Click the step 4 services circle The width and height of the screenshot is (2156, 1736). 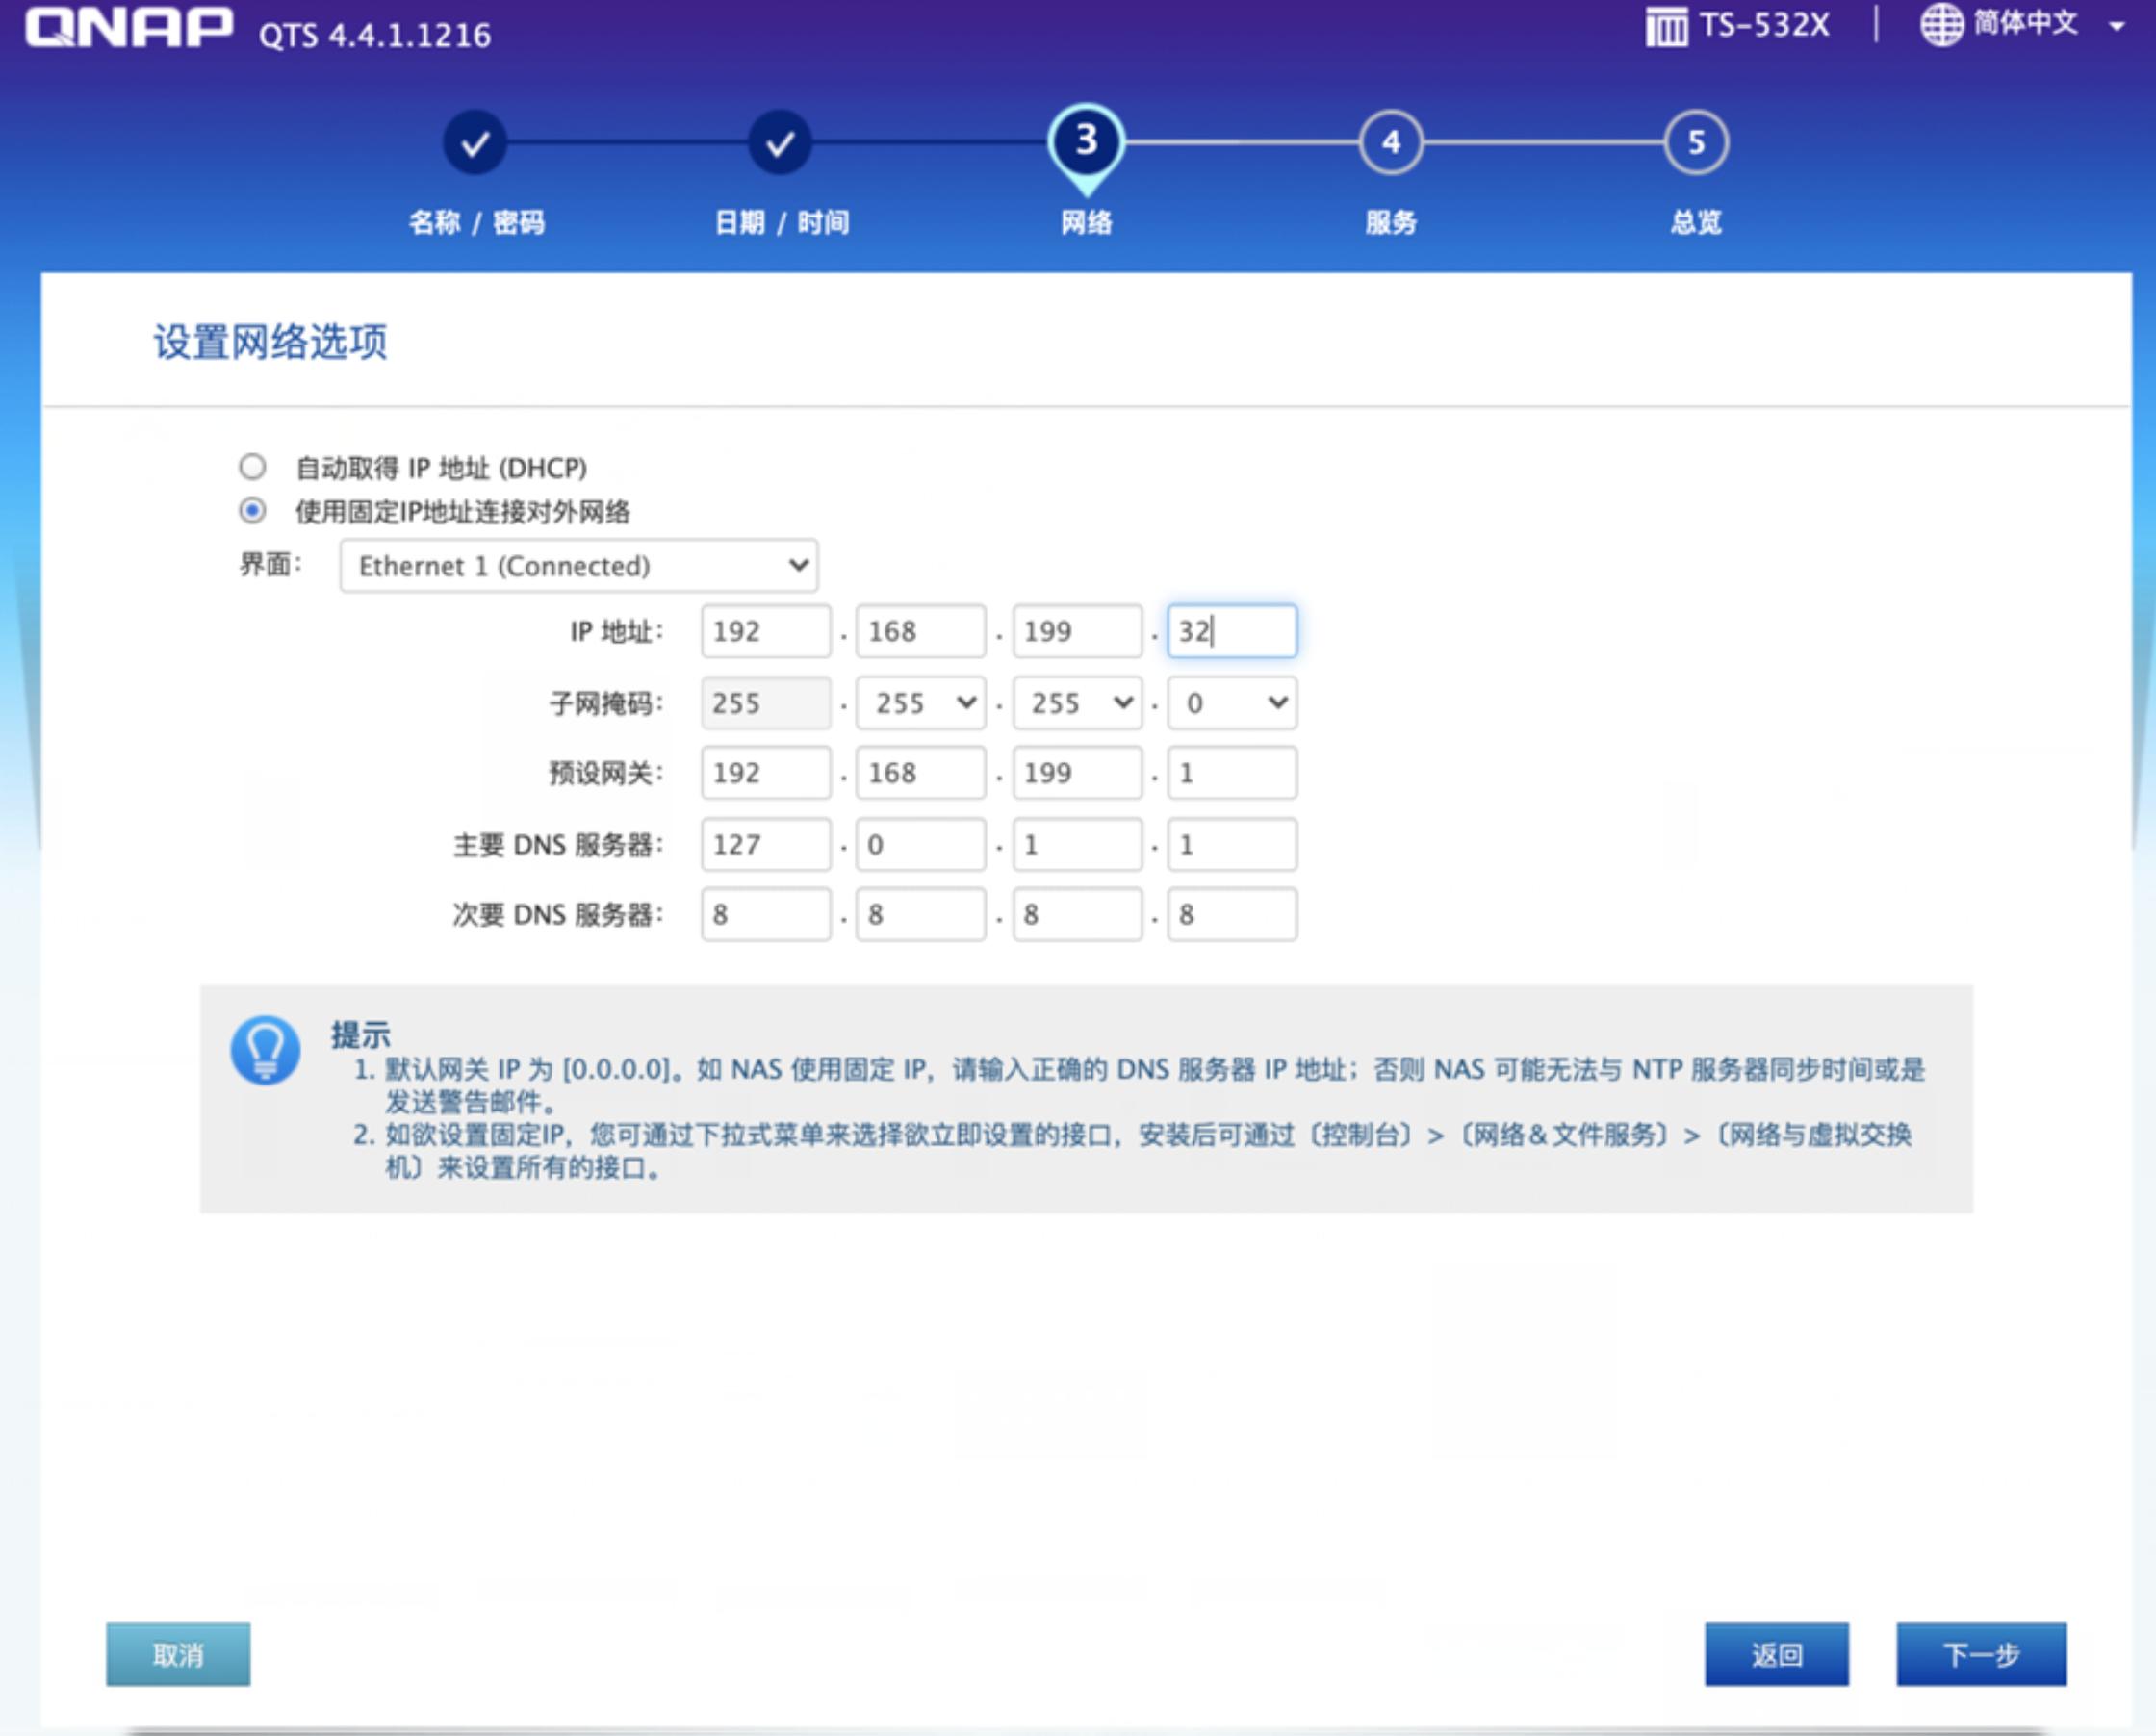[x=1391, y=143]
